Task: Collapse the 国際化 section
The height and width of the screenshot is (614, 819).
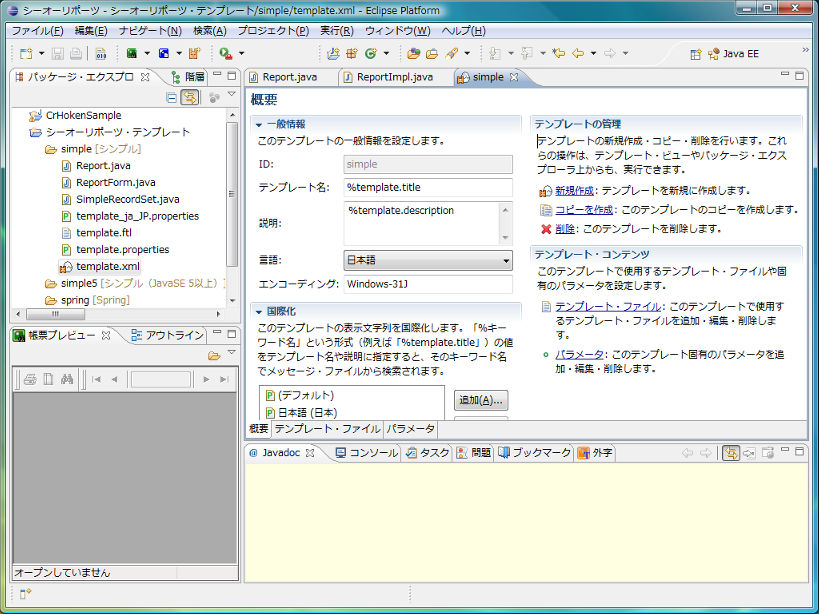Action: click(259, 312)
